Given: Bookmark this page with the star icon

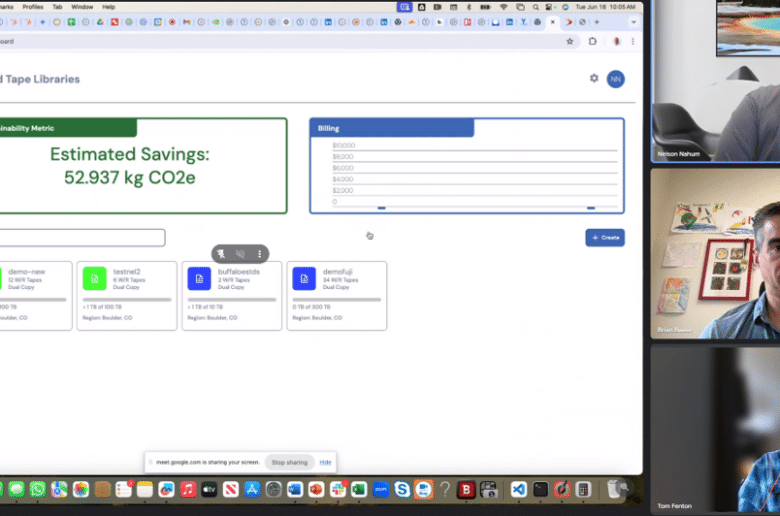Looking at the screenshot, I should 570,41.
